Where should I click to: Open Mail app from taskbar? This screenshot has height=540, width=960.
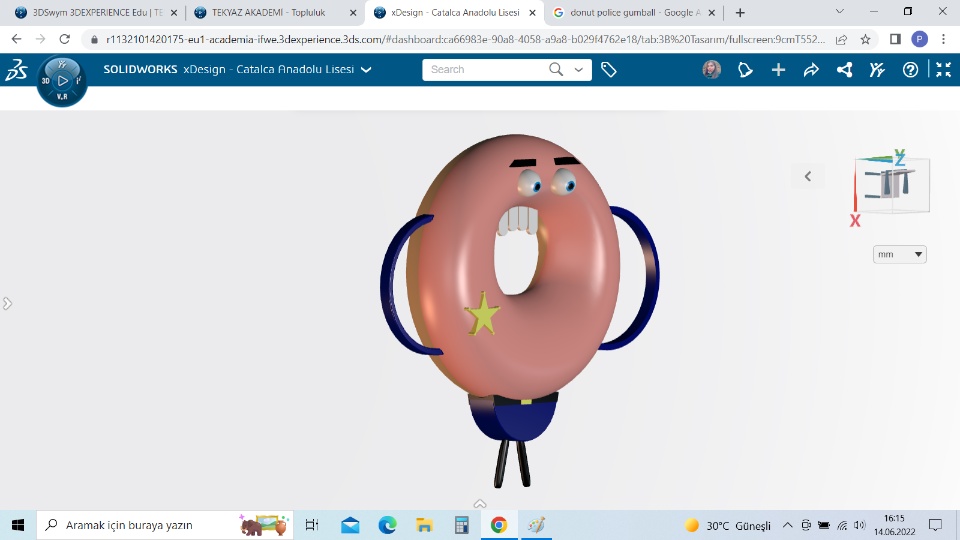pyautogui.click(x=350, y=525)
